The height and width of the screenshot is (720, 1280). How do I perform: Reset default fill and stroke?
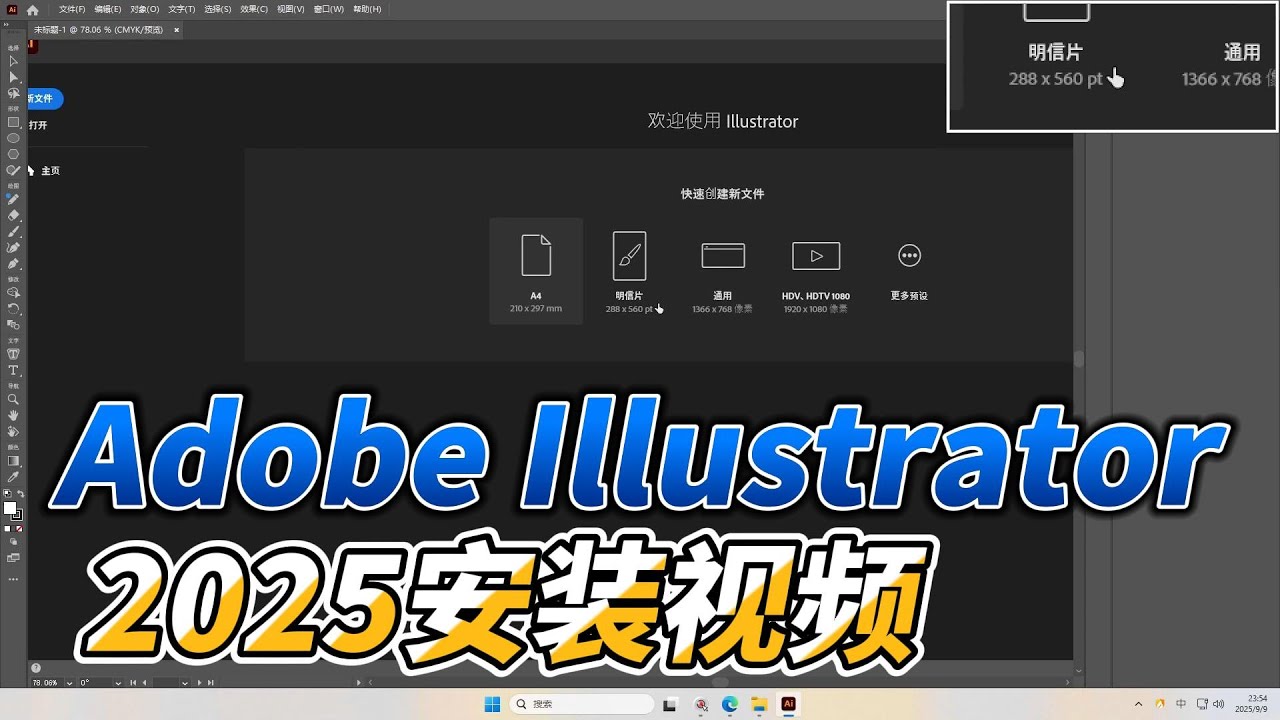[7, 494]
